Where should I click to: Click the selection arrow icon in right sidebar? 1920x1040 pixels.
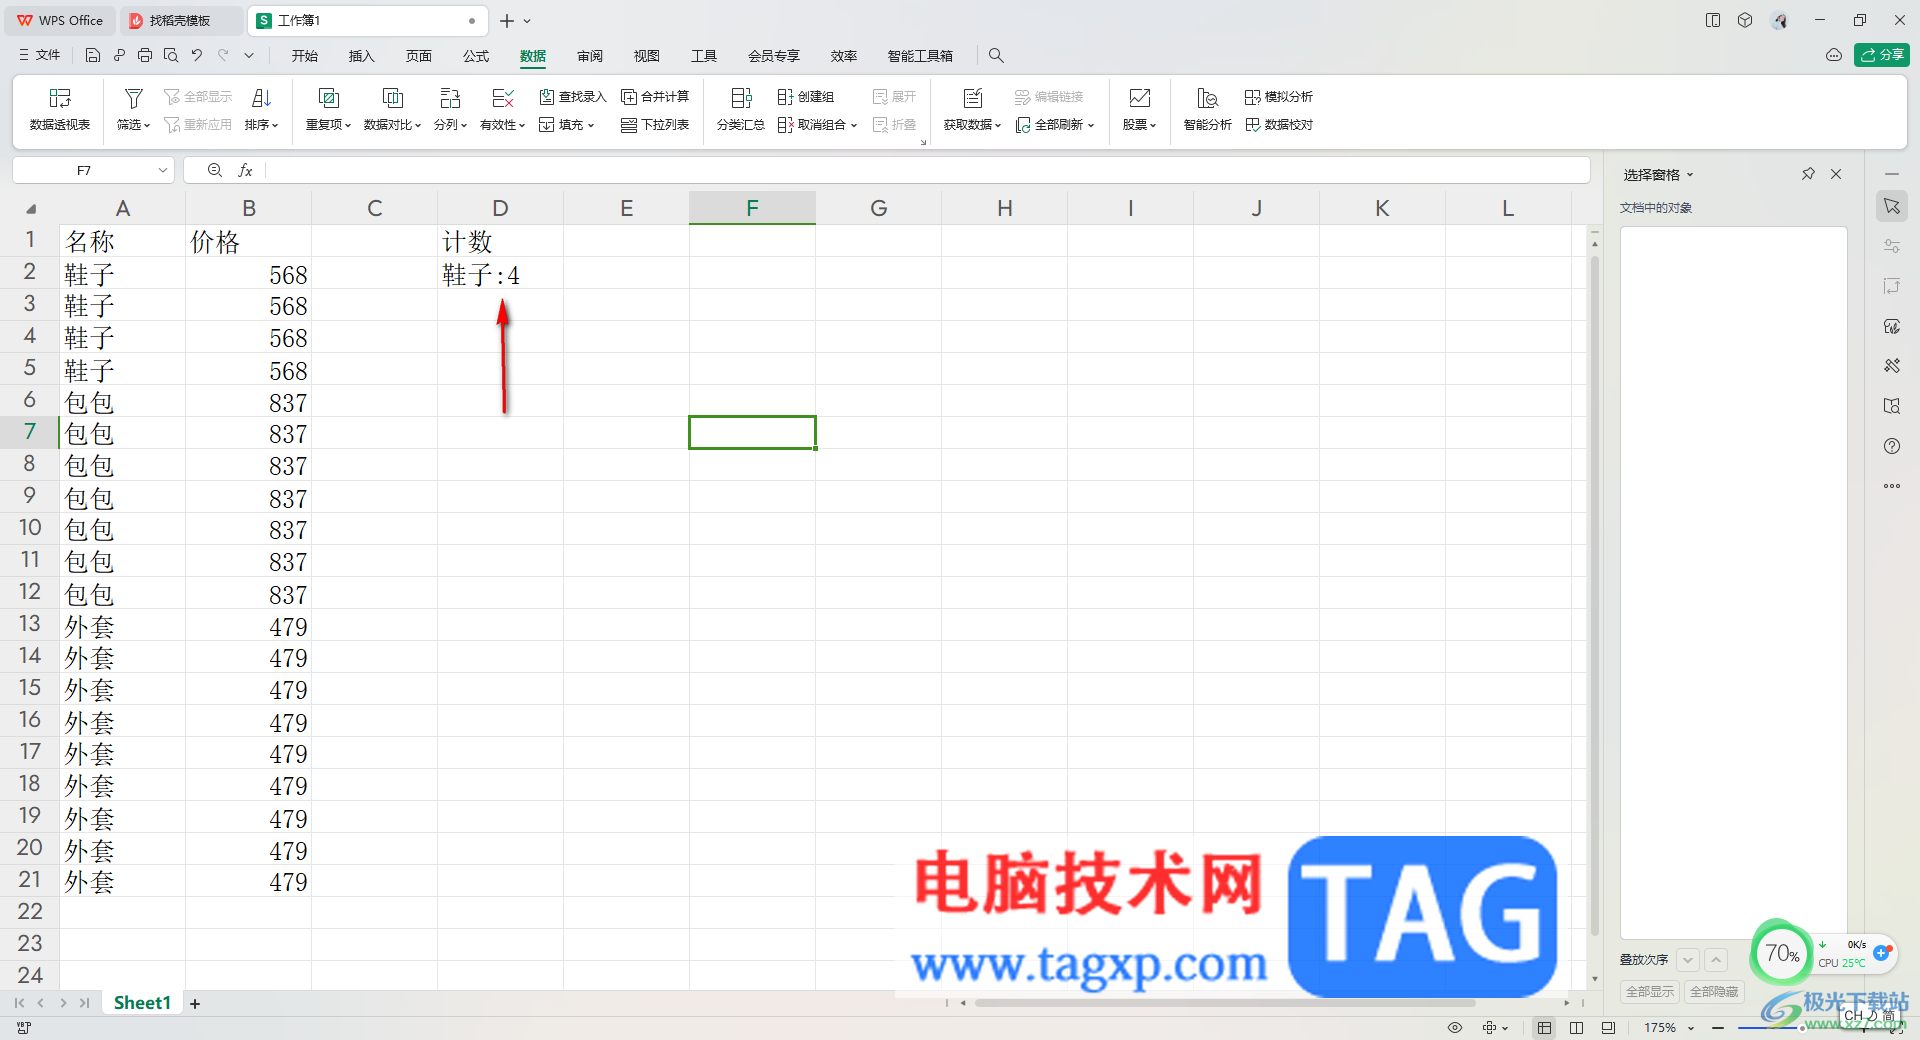pyautogui.click(x=1892, y=206)
